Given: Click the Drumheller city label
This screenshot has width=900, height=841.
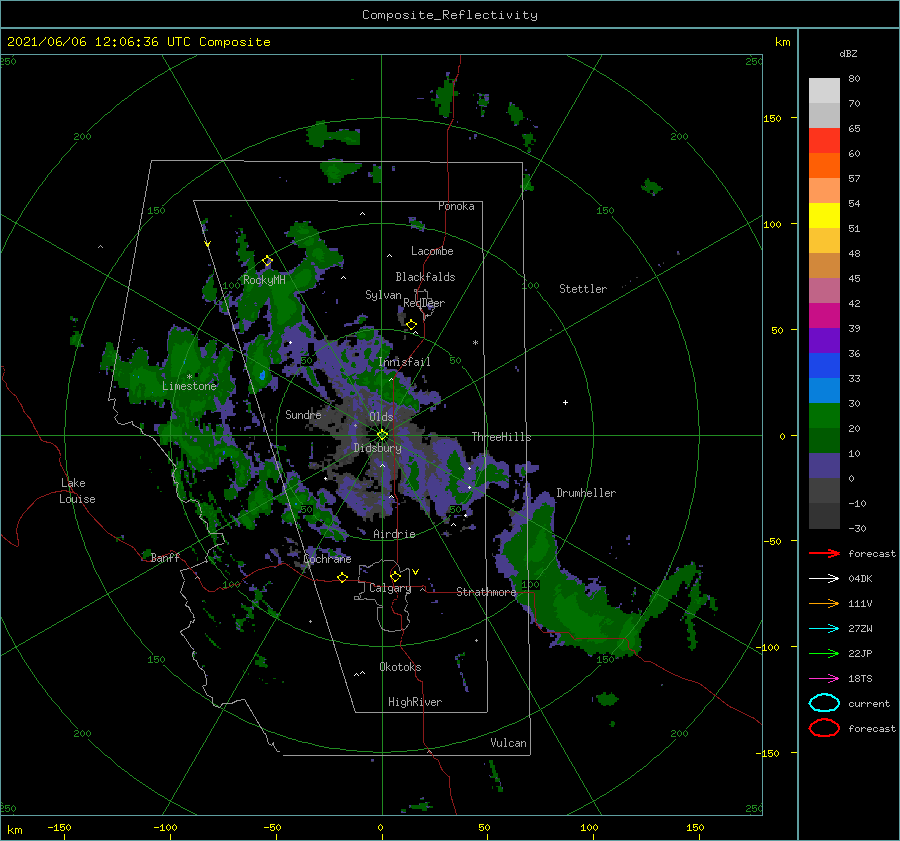Looking at the screenshot, I should [586, 493].
